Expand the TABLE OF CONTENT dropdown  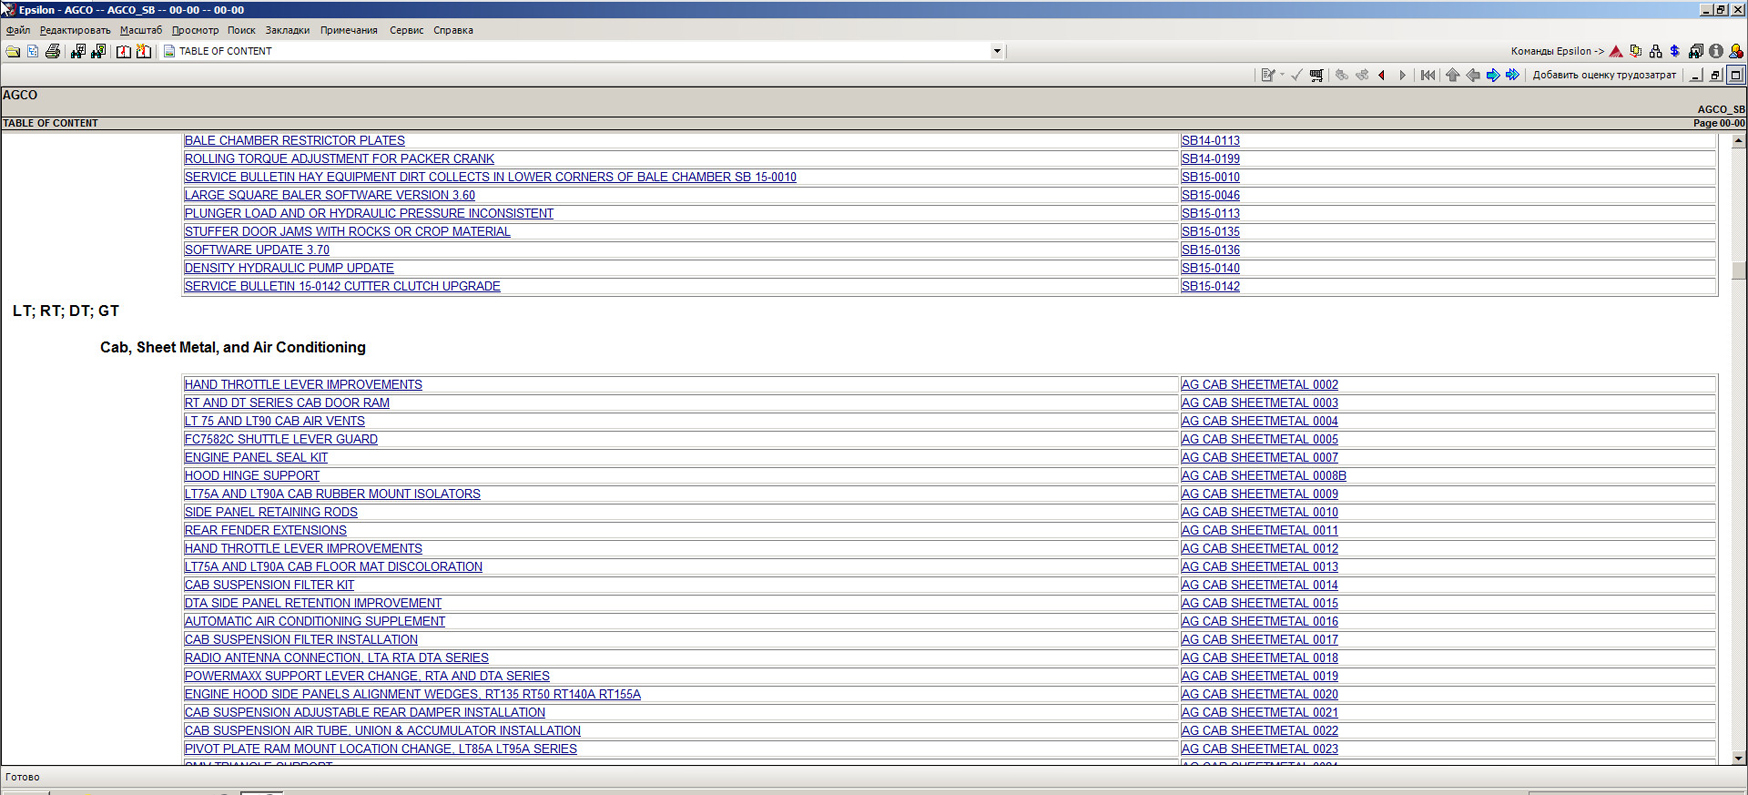[x=996, y=51]
